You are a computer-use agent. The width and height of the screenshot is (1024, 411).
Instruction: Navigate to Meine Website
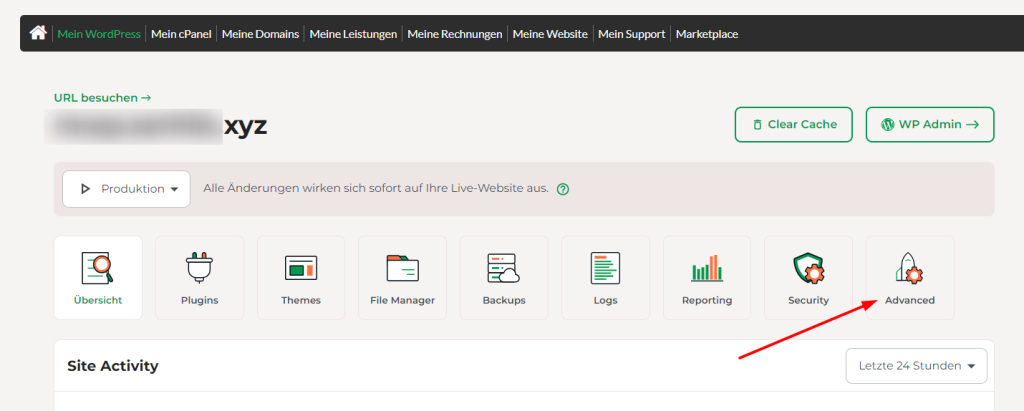[550, 34]
